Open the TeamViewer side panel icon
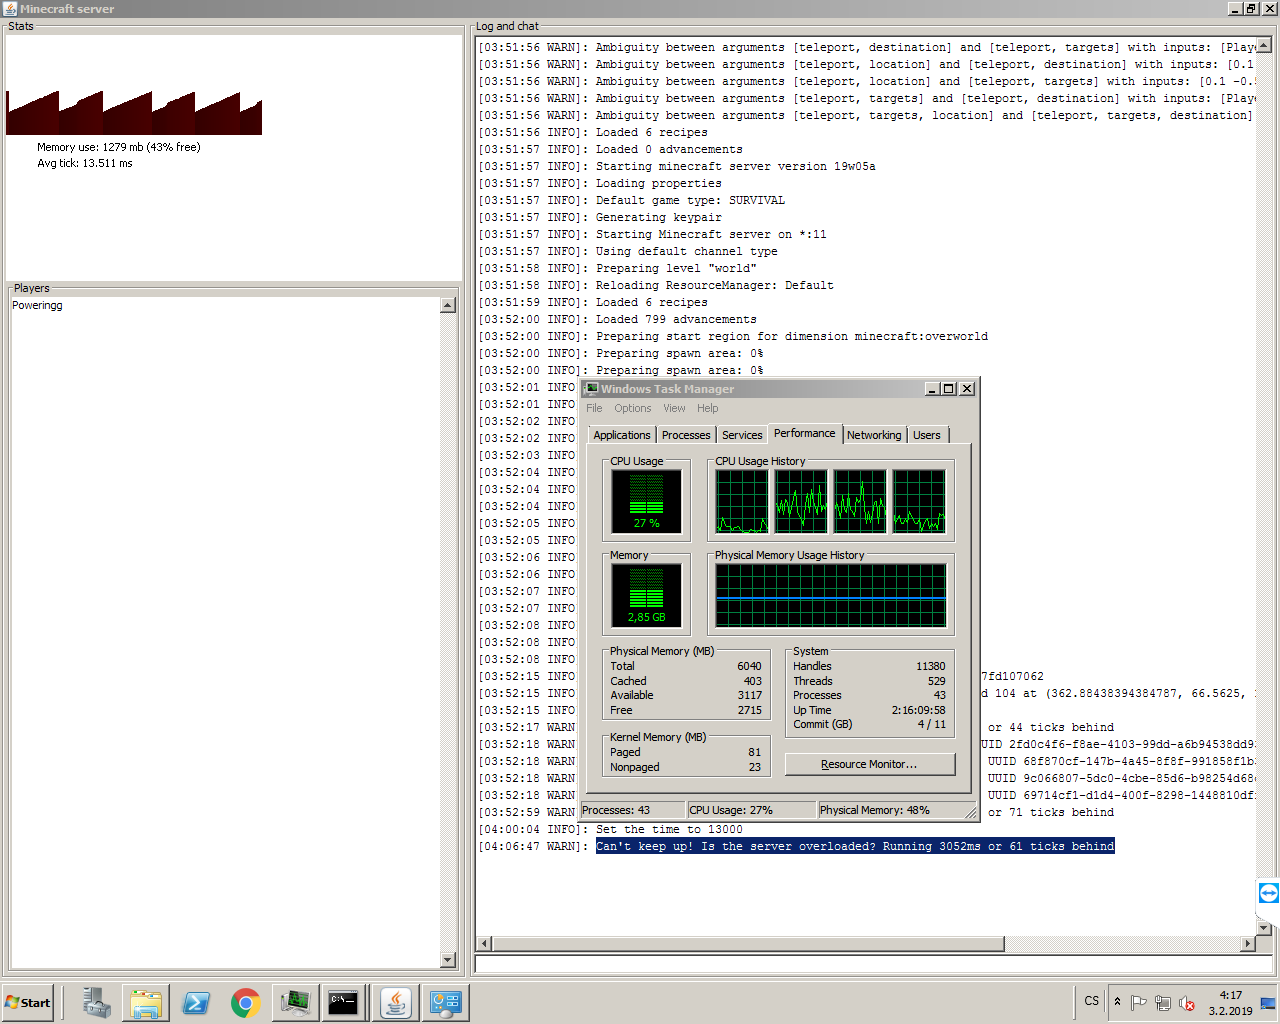Viewport: 1280px width, 1024px height. pyautogui.click(x=1268, y=893)
